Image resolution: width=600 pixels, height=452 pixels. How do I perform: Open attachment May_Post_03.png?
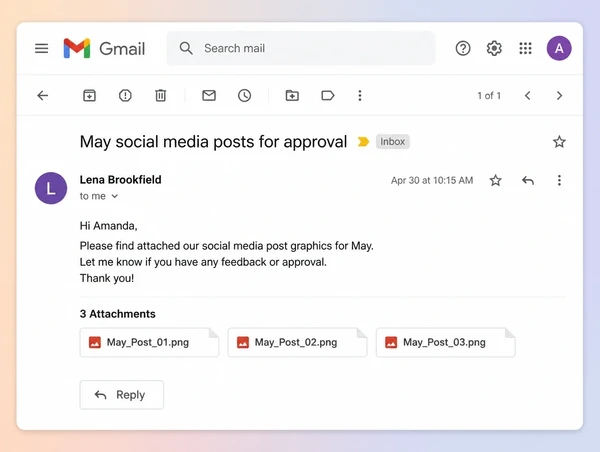click(x=446, y=342)
